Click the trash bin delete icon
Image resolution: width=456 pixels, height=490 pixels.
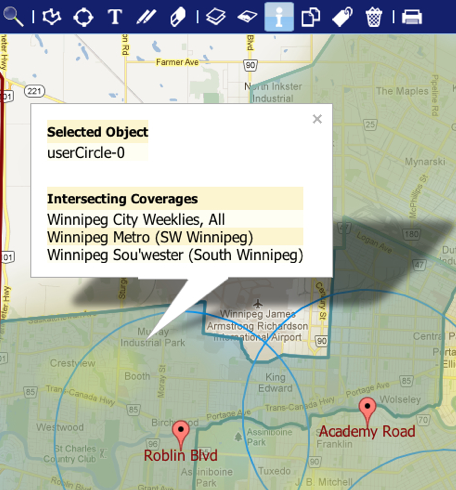[374, 17]
